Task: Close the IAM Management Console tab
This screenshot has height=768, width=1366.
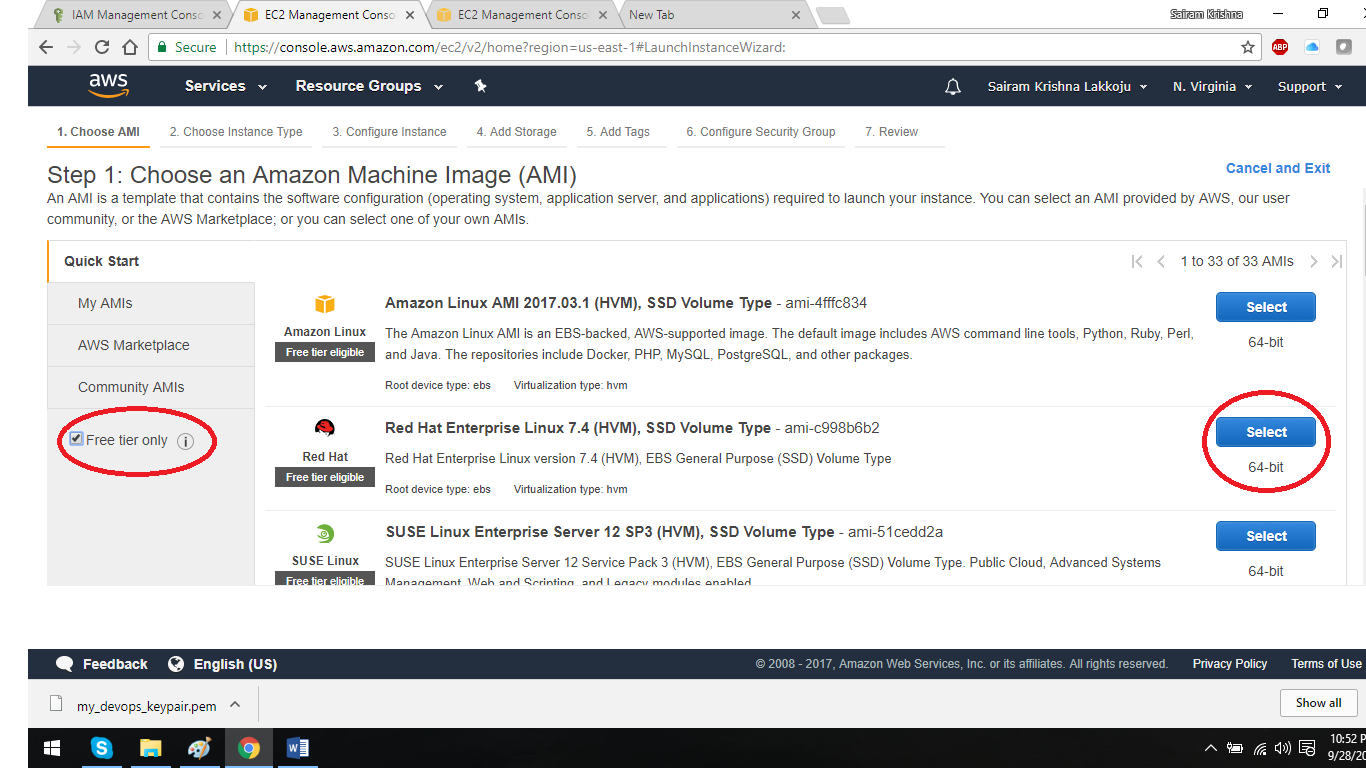Action: 217,15
